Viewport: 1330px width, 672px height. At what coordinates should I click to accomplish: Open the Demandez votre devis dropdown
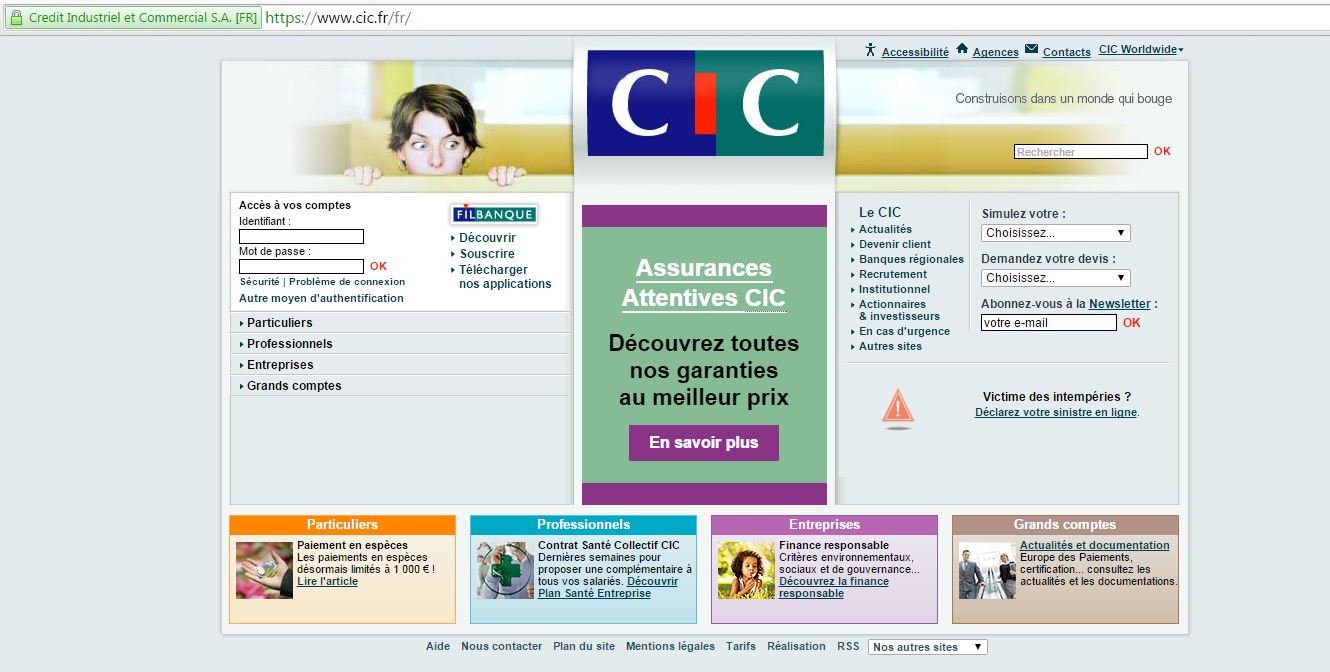(1056, 278)
